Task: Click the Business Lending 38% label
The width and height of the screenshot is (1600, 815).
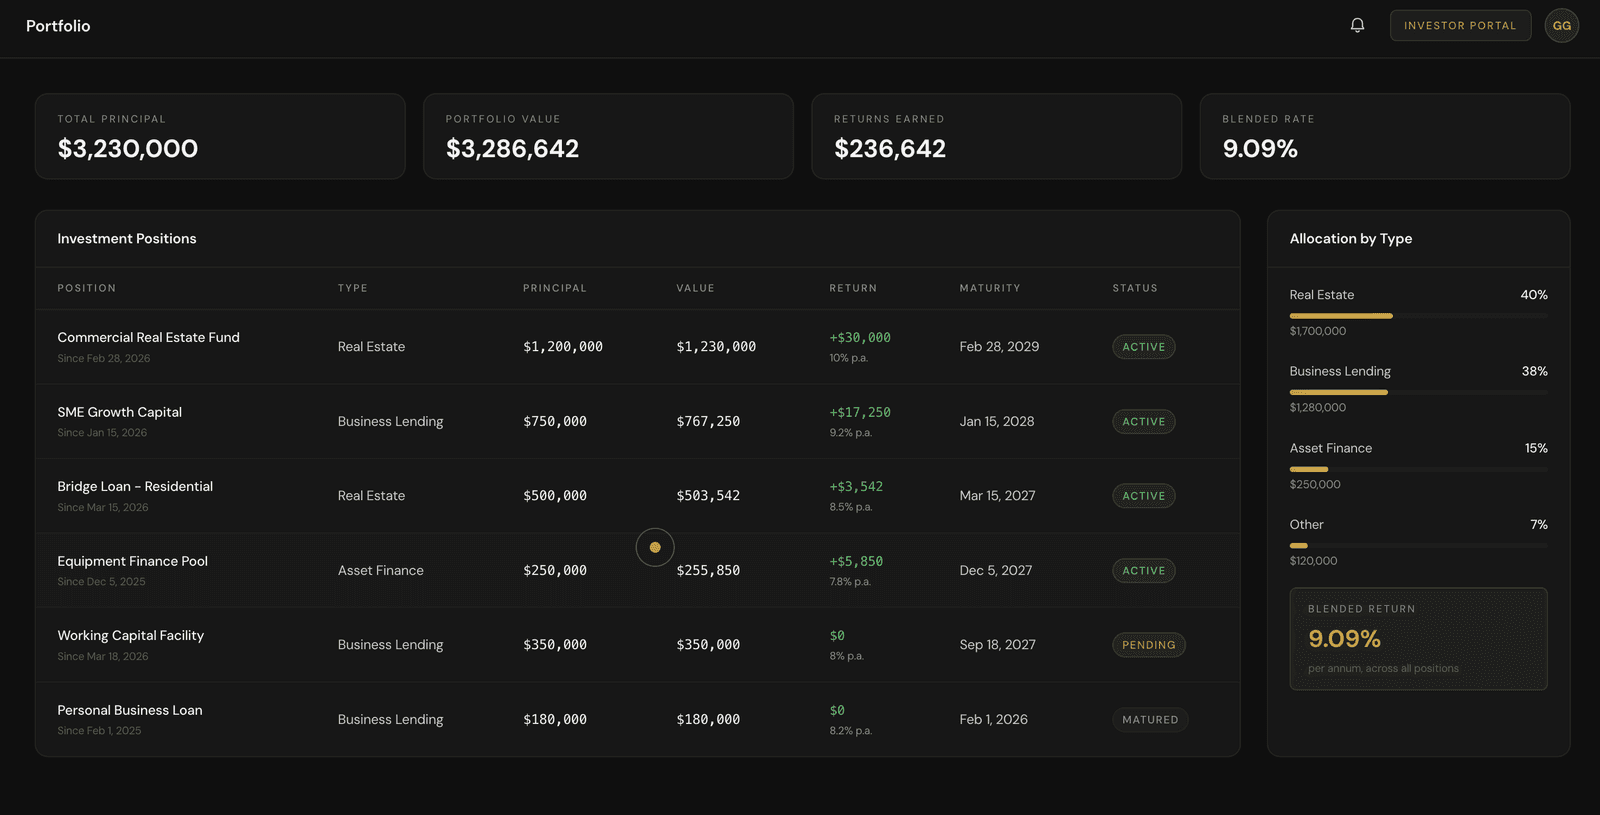Action: pyautogui.click(x=1534, y=371)
